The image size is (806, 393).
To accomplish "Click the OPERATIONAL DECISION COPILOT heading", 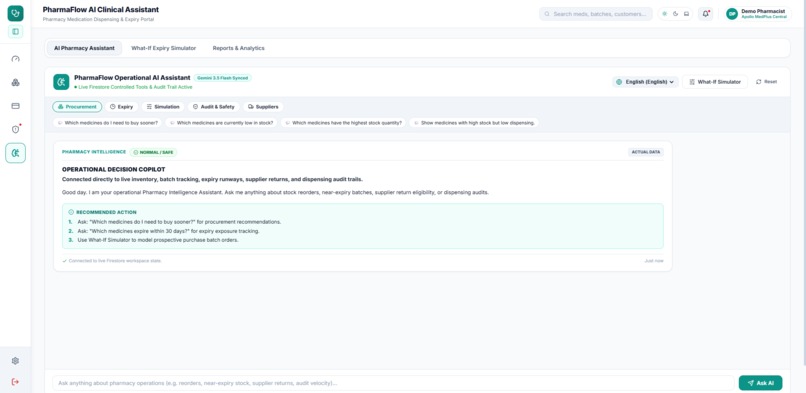I will [x=114, y=169].
